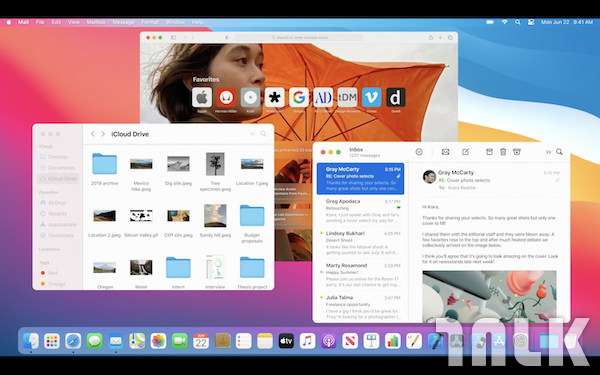Open the search magnifier in Mail window
The image size is (600, 375).
coord(559,152)
